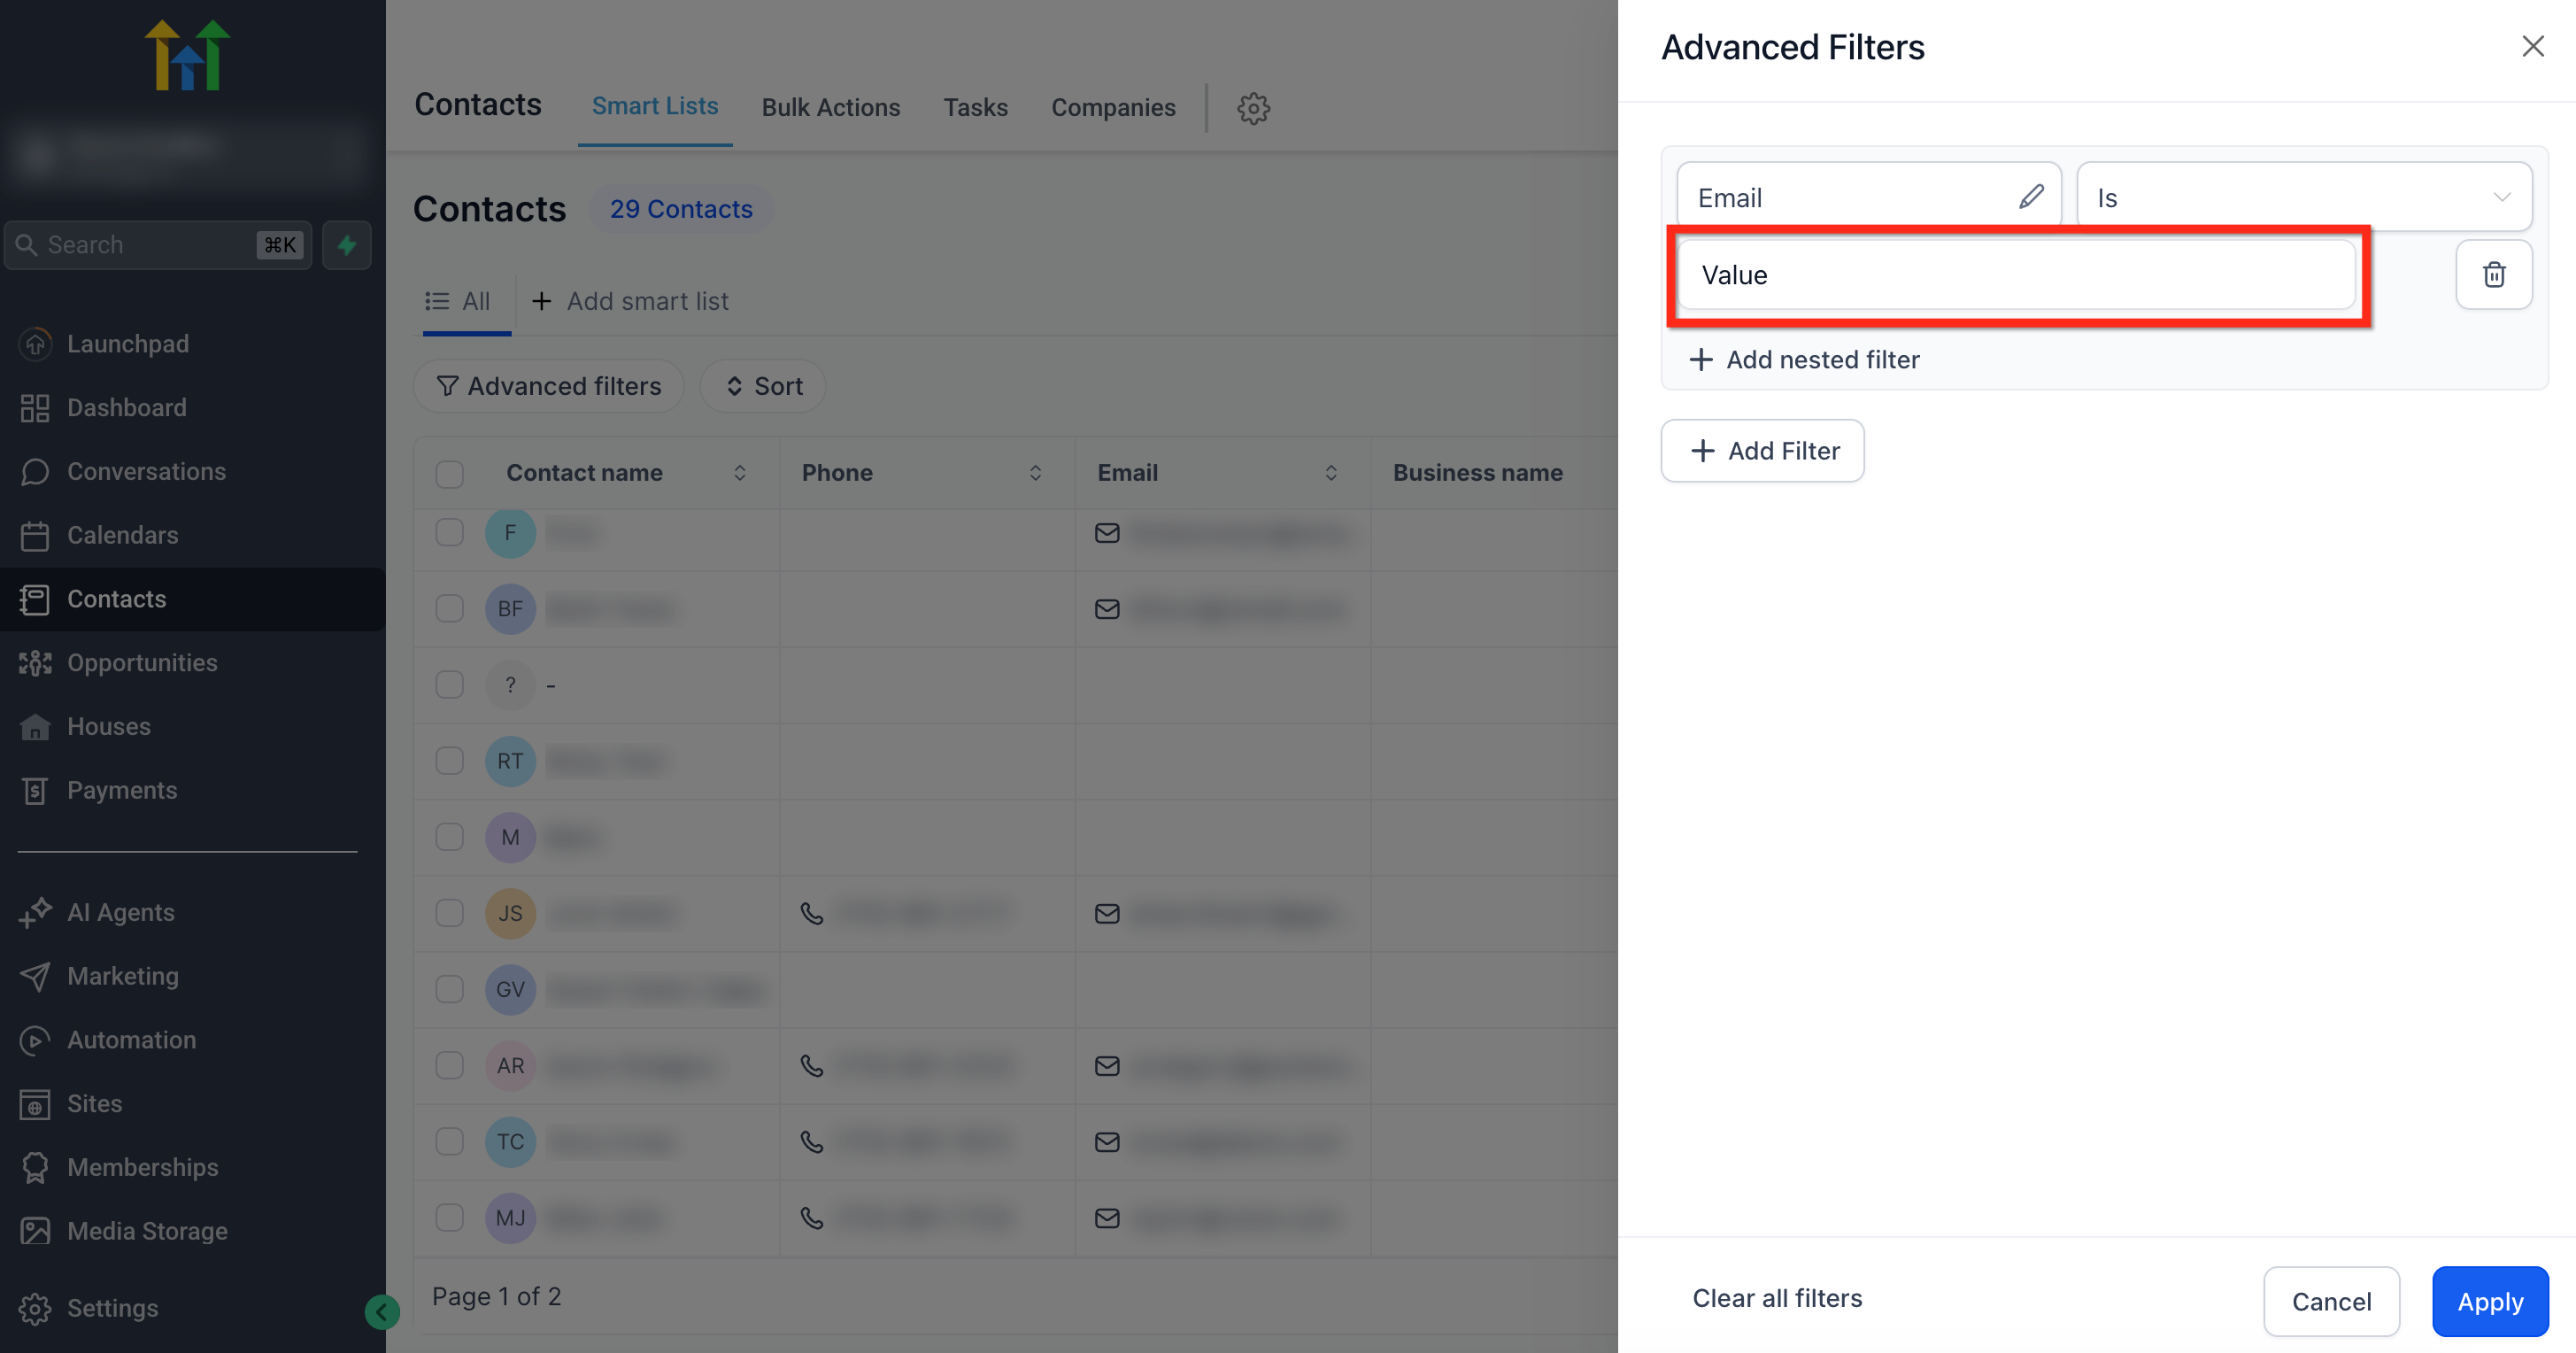Go to Automation in sidebar

[131, 1040]
